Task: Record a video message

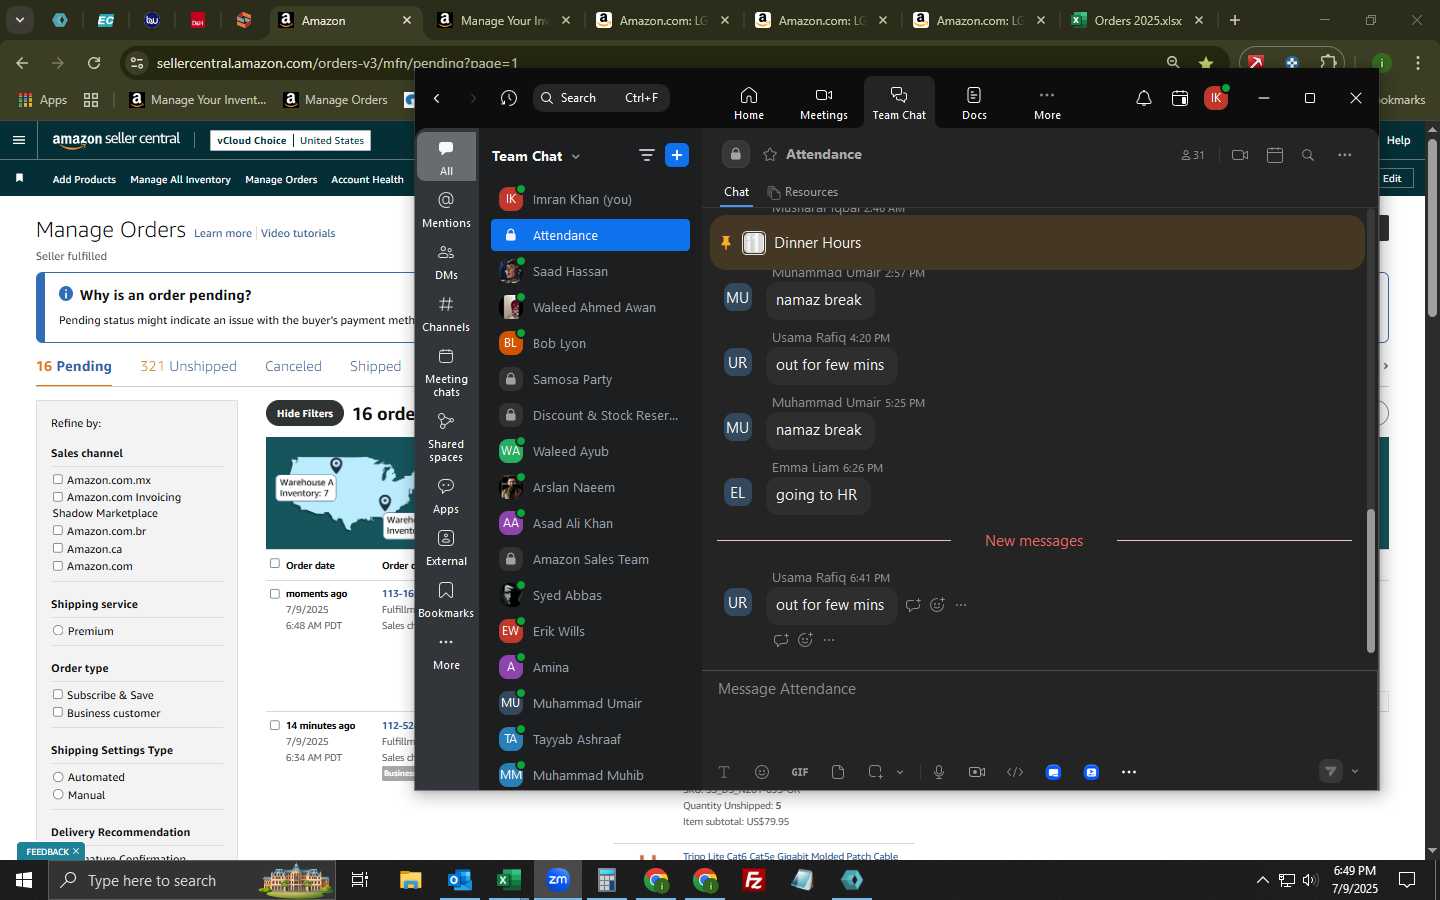Action: pos(977,772)
